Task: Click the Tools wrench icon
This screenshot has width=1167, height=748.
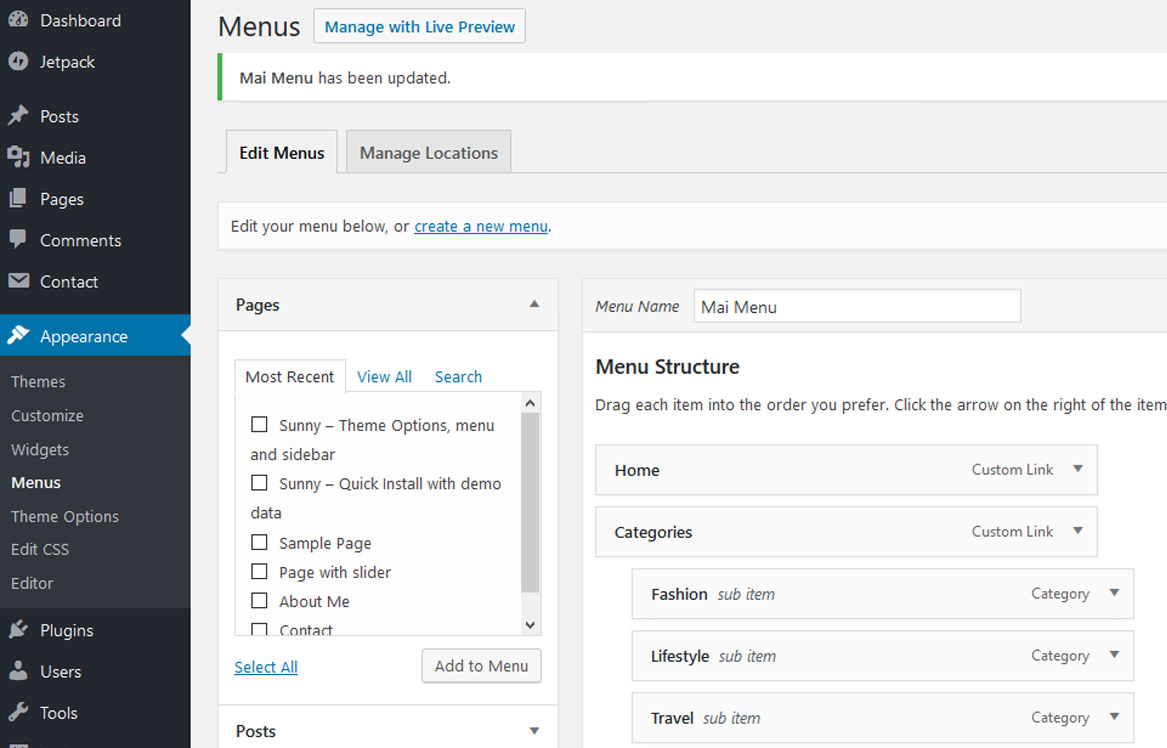Action: [x=19, y=712]
